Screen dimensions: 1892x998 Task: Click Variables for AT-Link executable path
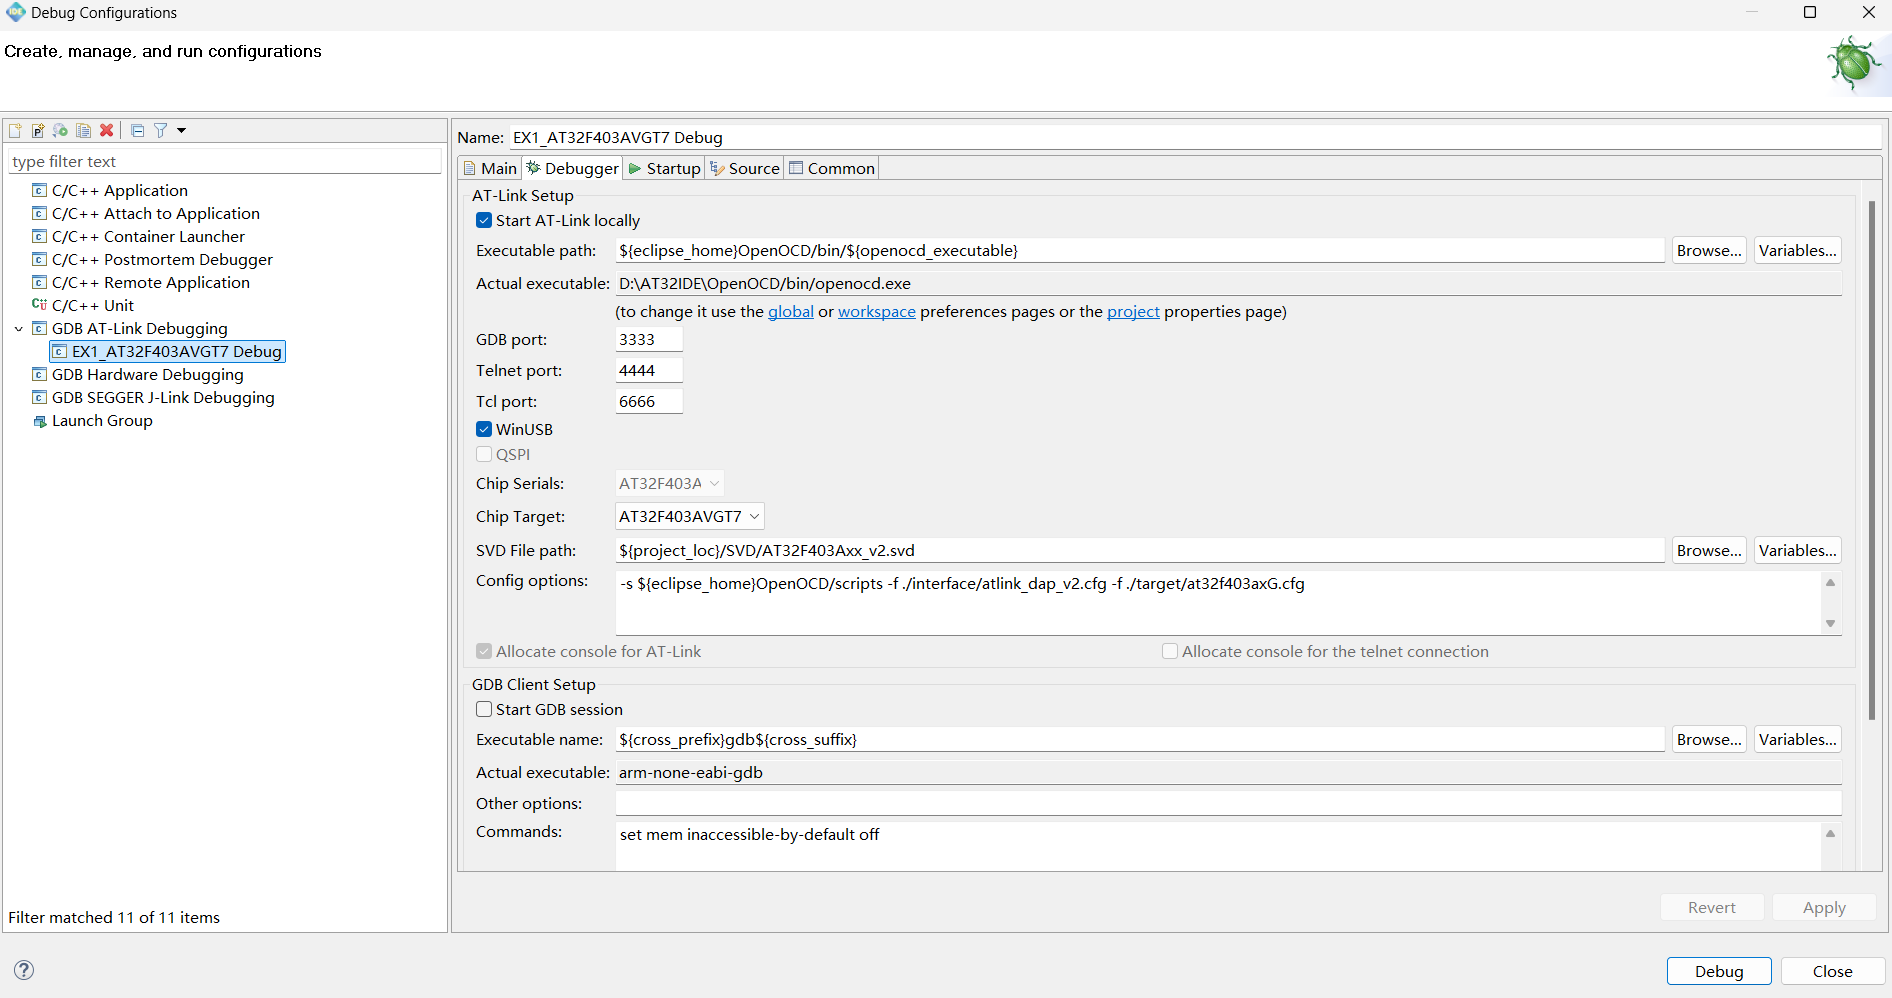1797,250
